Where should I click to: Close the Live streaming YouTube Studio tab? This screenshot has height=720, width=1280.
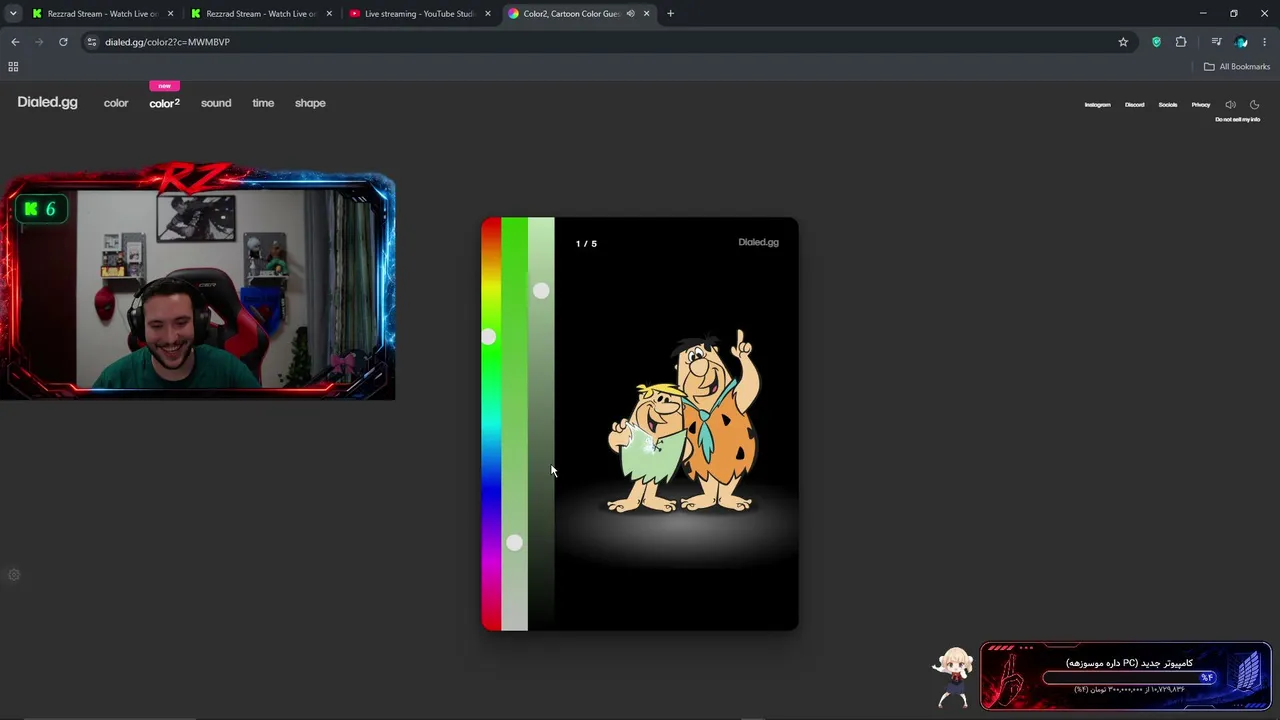pos(488,14)
